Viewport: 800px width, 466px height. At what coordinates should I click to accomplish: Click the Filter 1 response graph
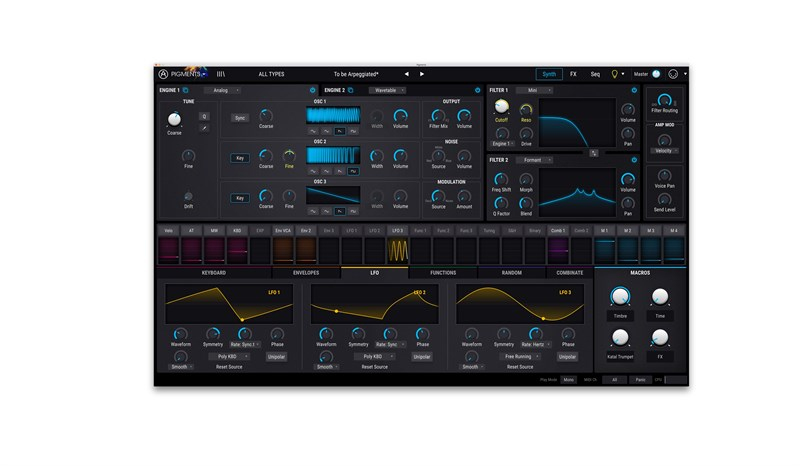click(x=578, y=122)
